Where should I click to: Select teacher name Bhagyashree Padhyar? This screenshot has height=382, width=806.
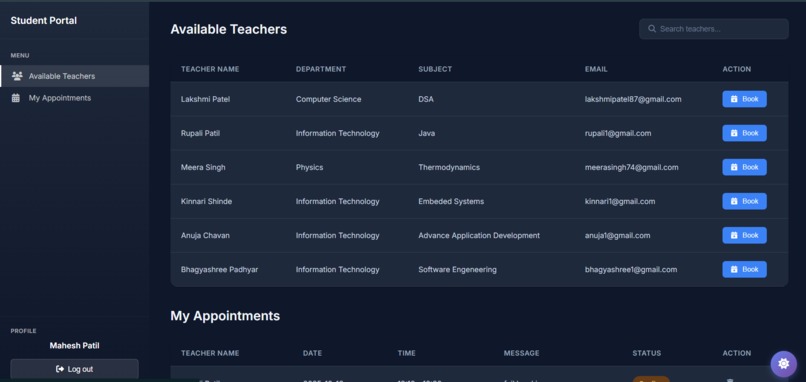tap(219, 269)
